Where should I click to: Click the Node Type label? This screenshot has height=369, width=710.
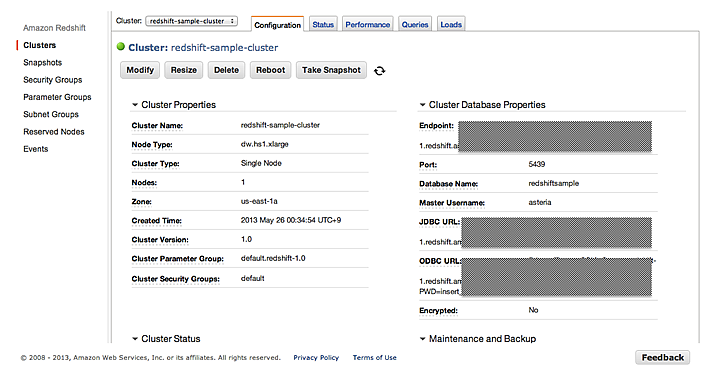(x=152, y=145)
